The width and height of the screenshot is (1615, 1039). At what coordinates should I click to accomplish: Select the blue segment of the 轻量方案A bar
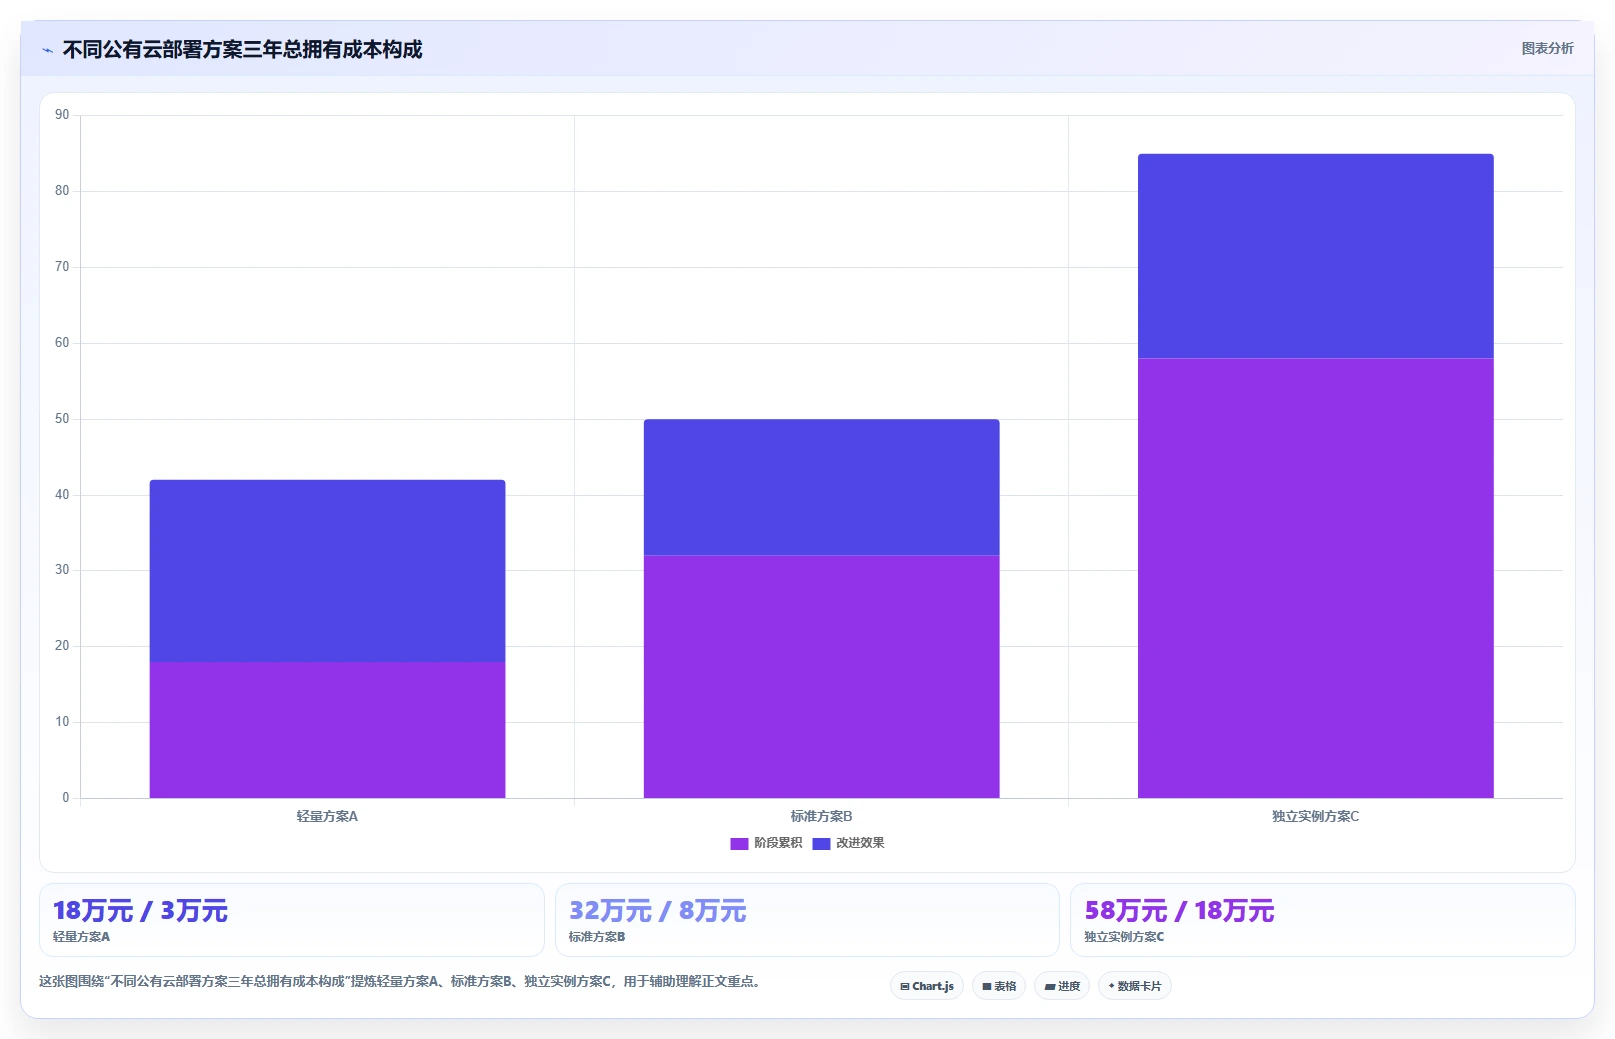click(x=327, y=571)
